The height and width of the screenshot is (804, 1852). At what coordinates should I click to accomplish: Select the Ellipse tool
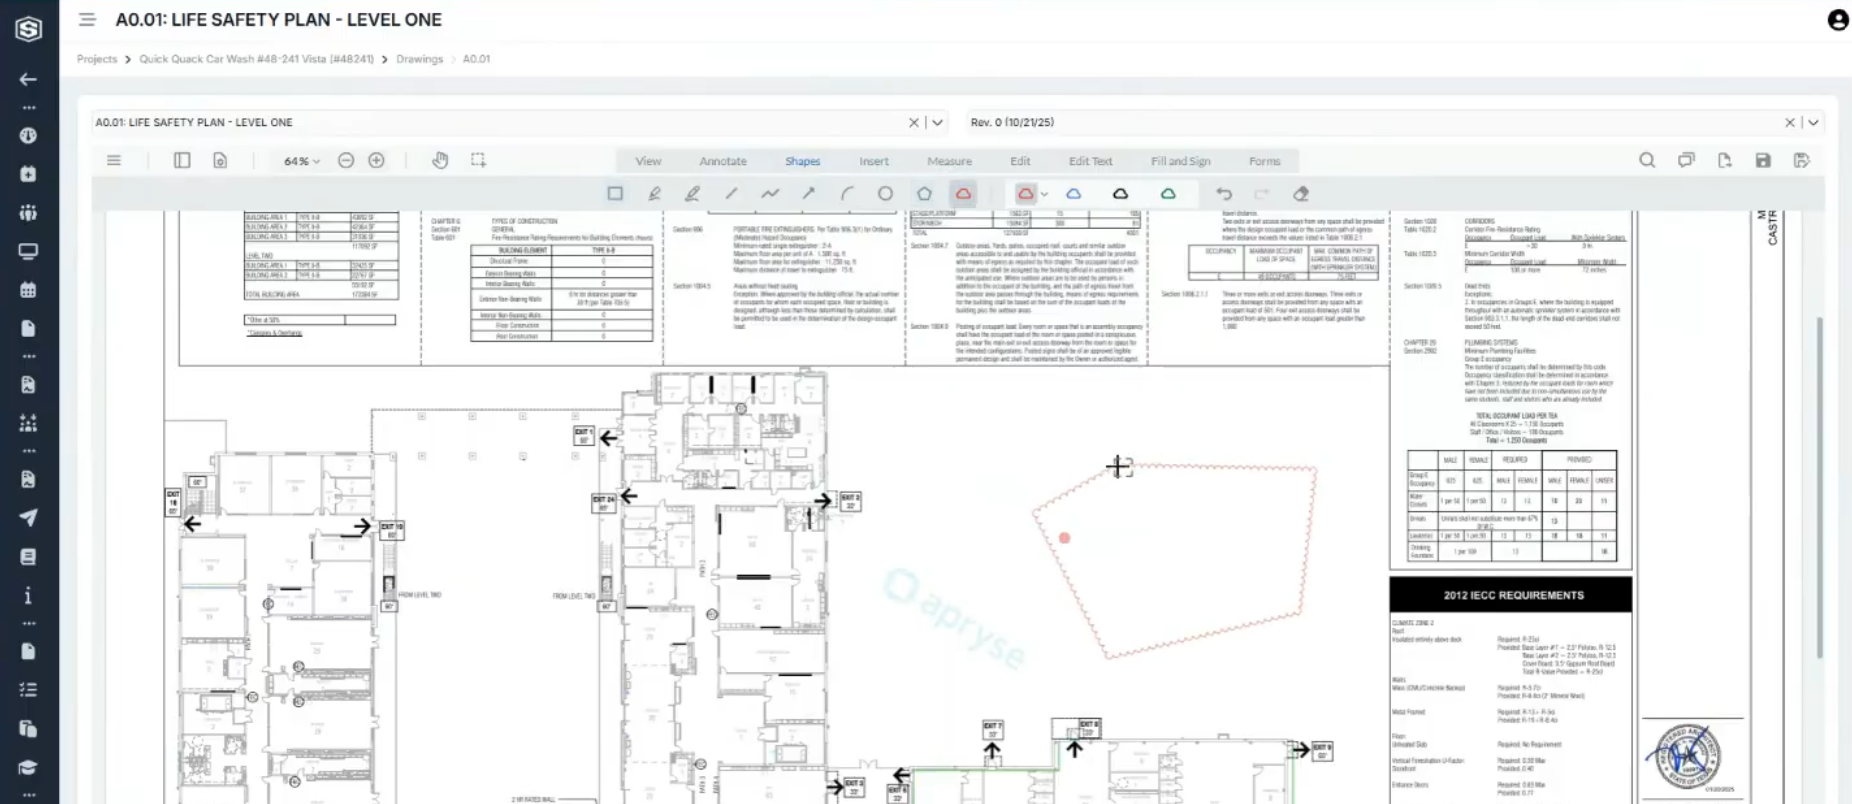(885, 194)
